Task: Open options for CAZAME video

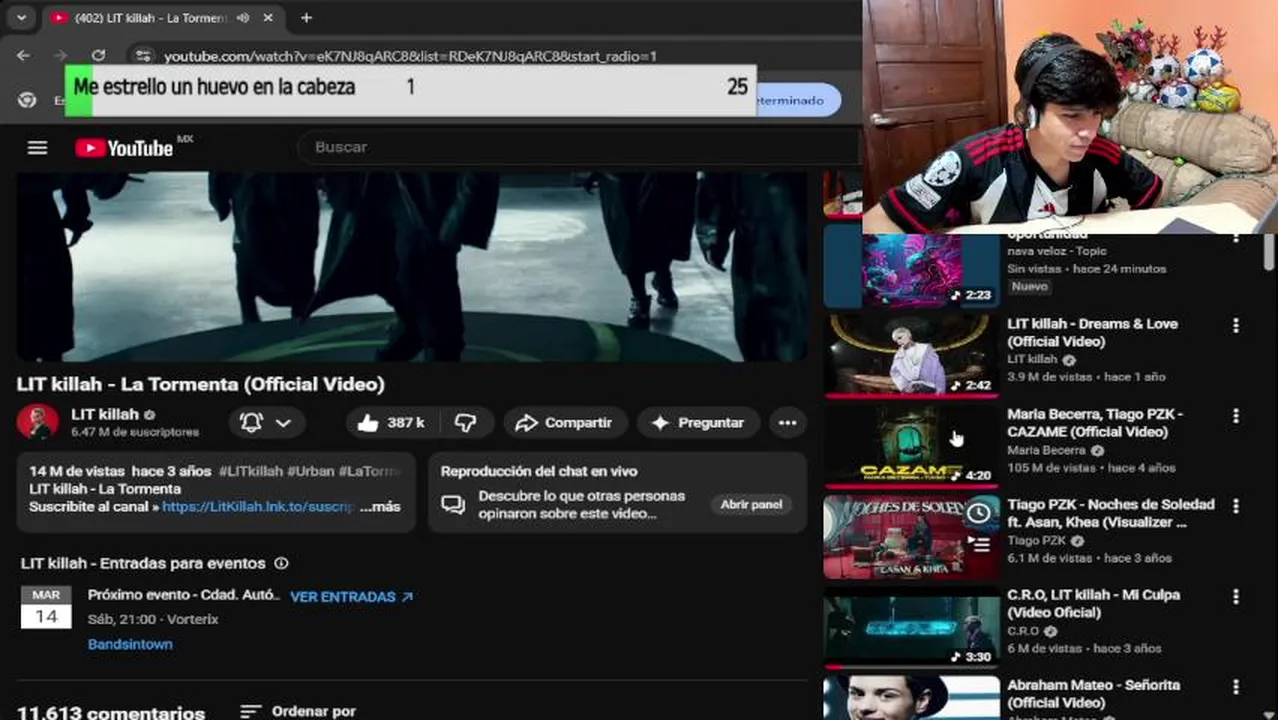Action: 1236,416
